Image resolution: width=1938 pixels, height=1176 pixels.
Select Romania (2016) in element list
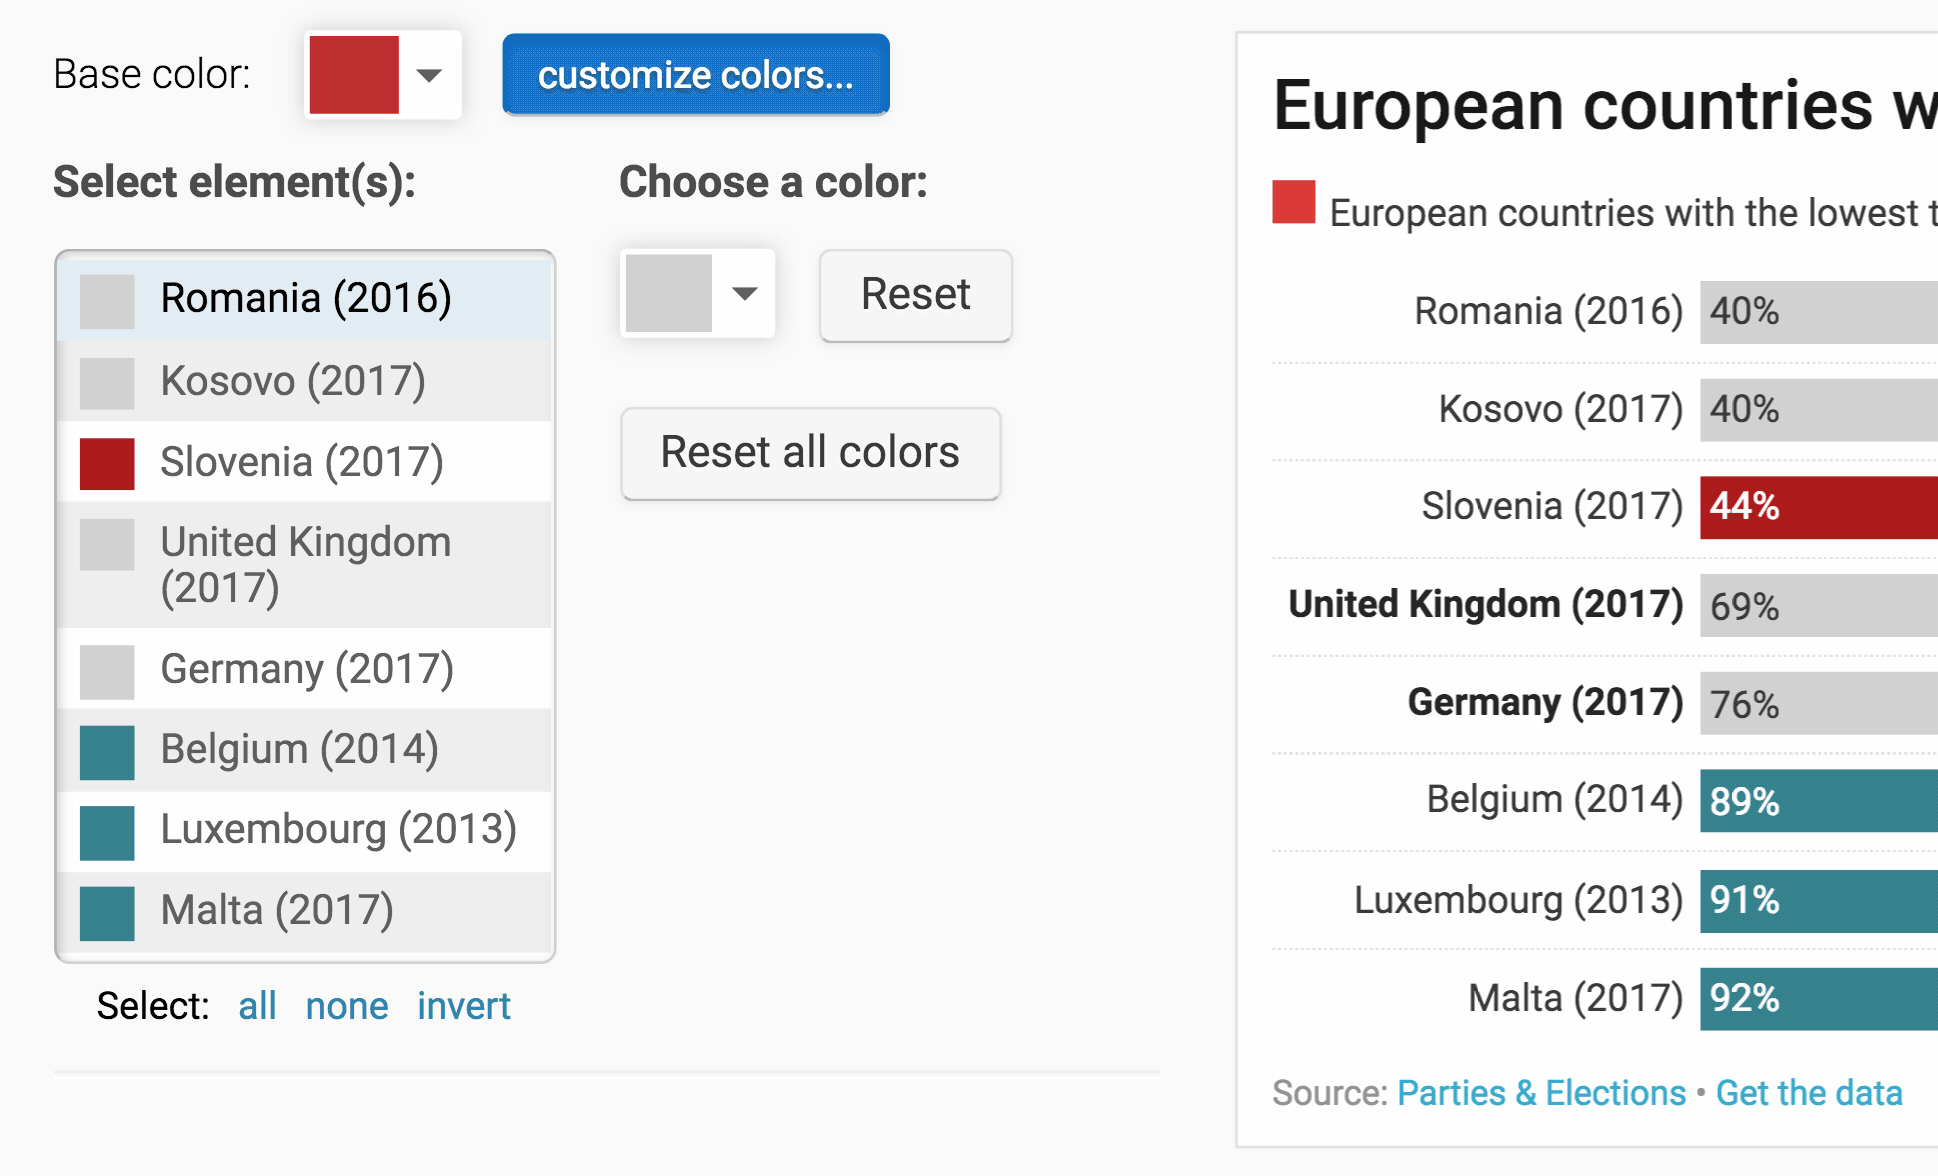[x=305, y=298]
